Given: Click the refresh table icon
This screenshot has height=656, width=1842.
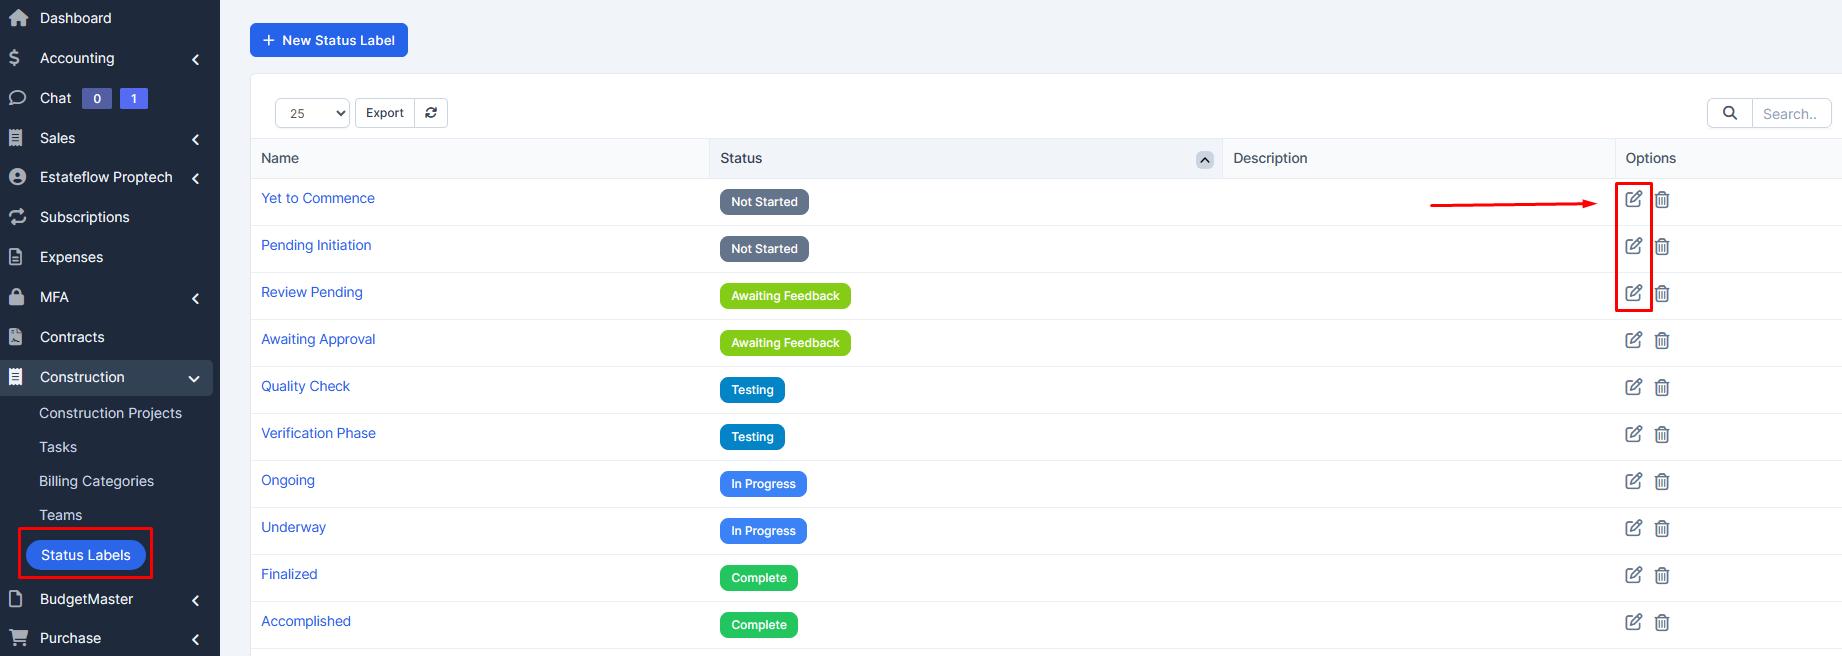Looking at the screenshot, I should (x=431, y=113).
